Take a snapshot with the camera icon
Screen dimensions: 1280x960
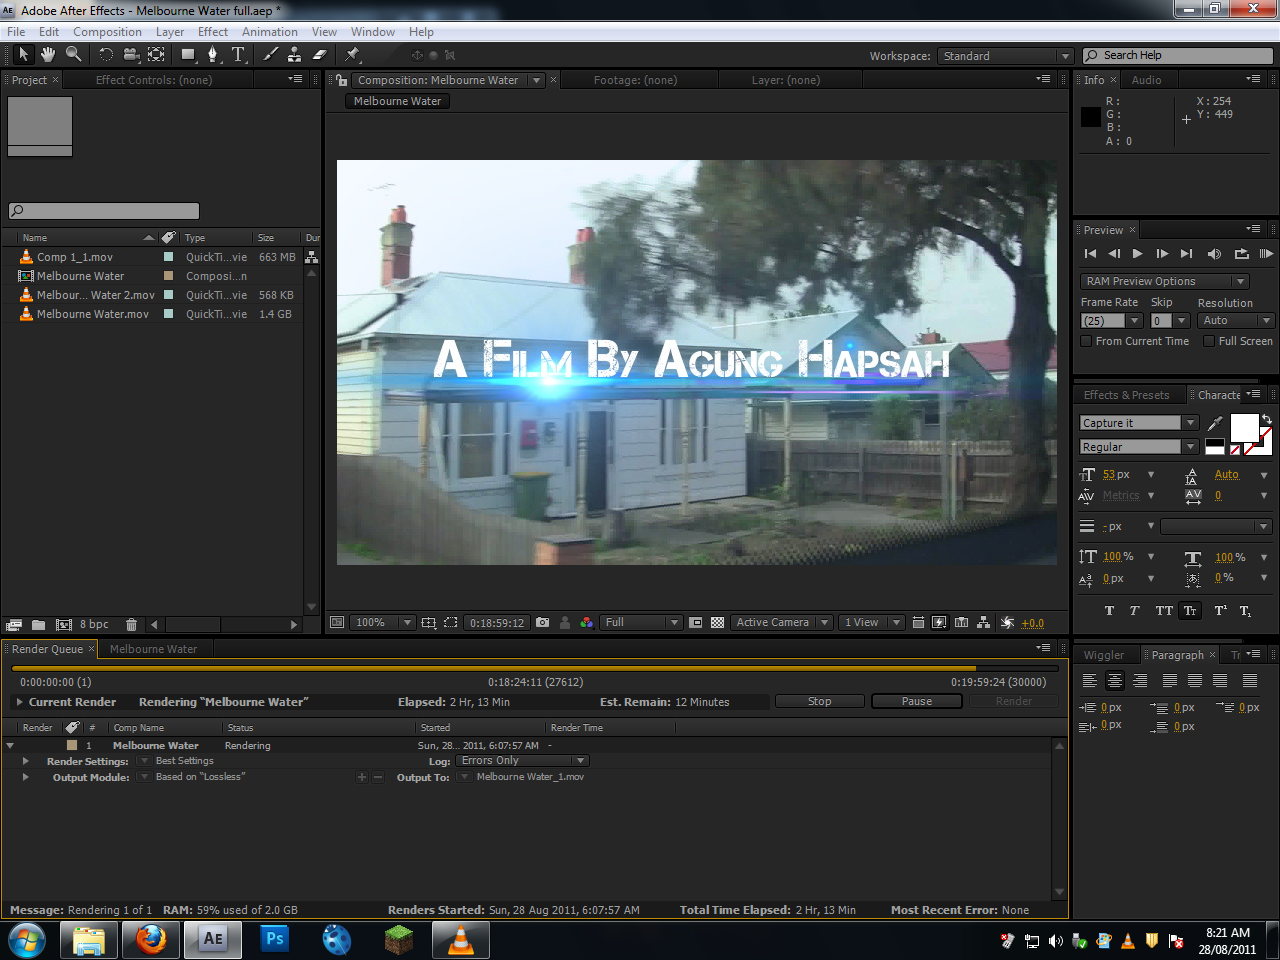(x=542, y=622)
